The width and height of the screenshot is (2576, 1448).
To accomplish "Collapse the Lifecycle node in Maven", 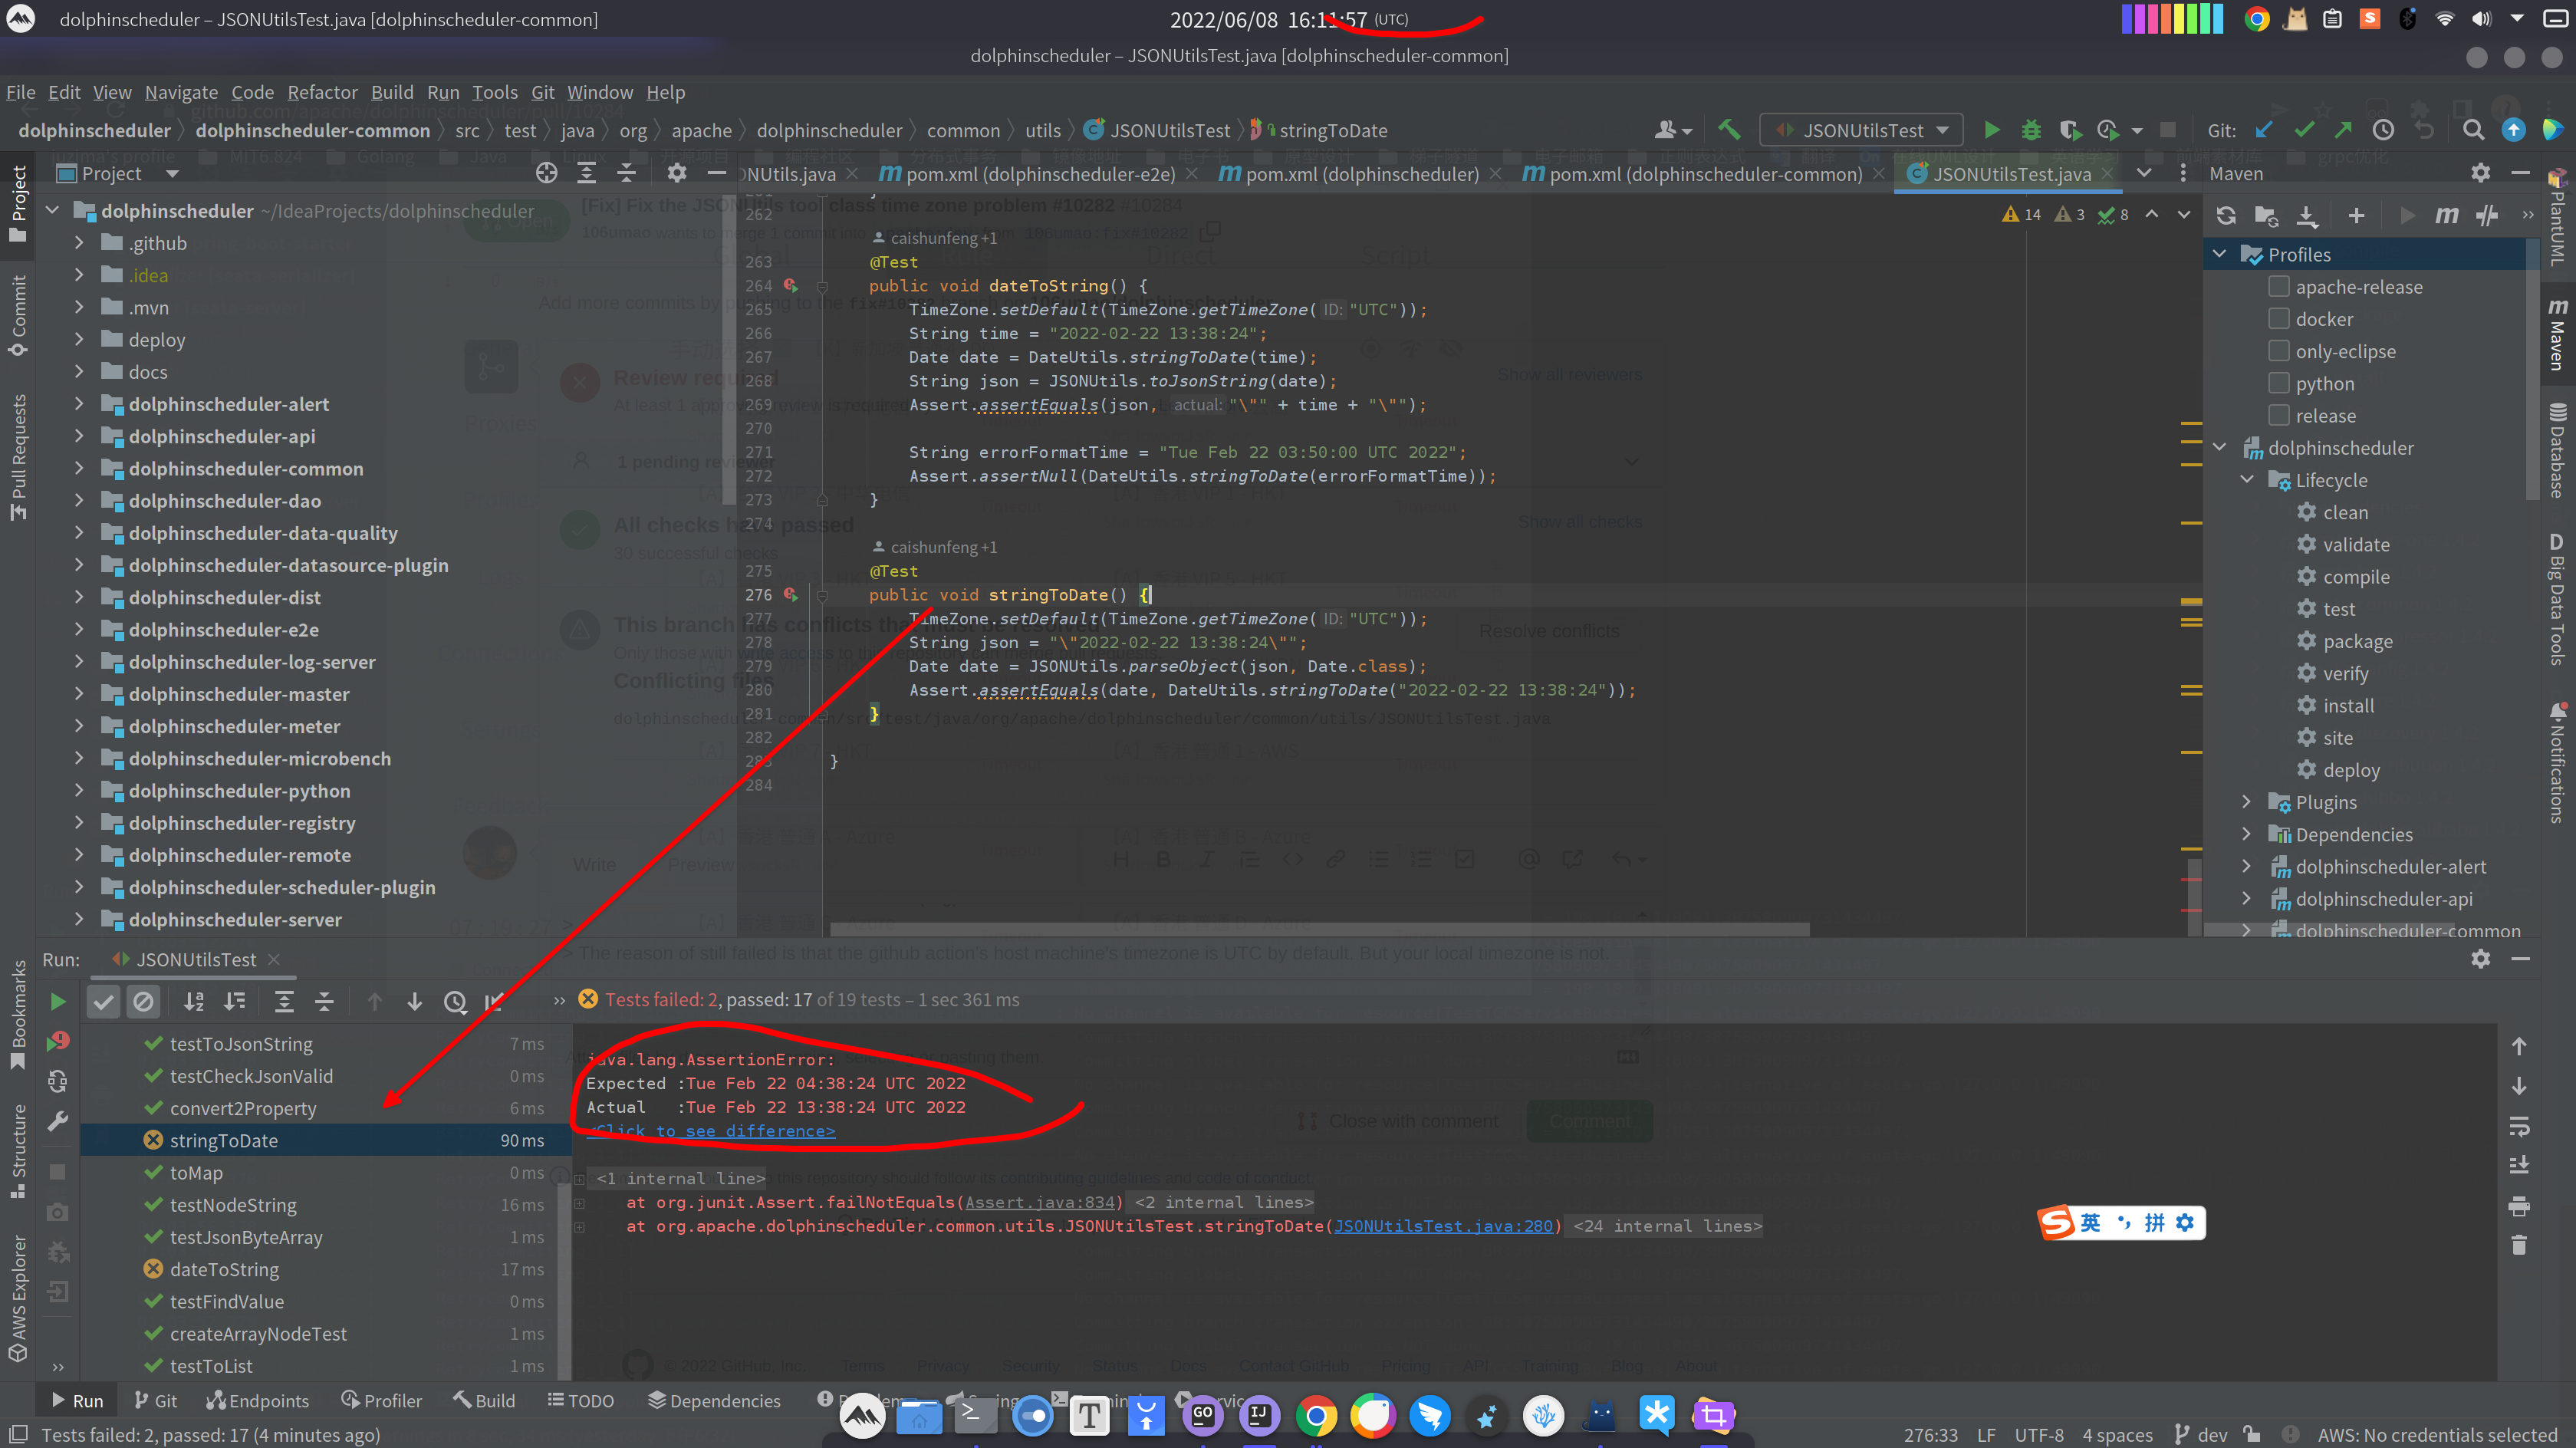I will pos(2247,480).
